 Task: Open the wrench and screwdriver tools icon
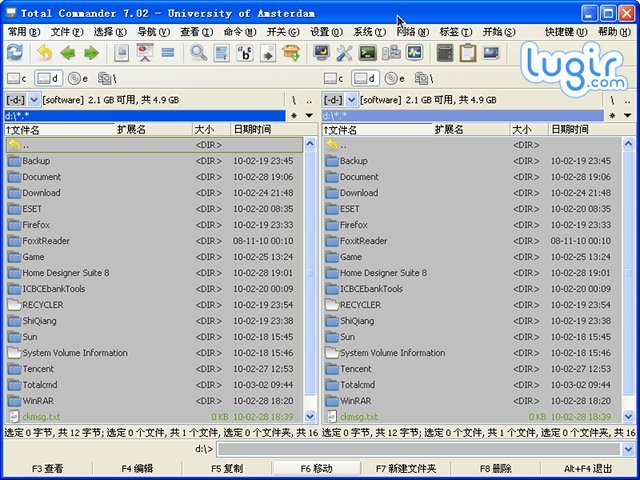click(344, 53)
